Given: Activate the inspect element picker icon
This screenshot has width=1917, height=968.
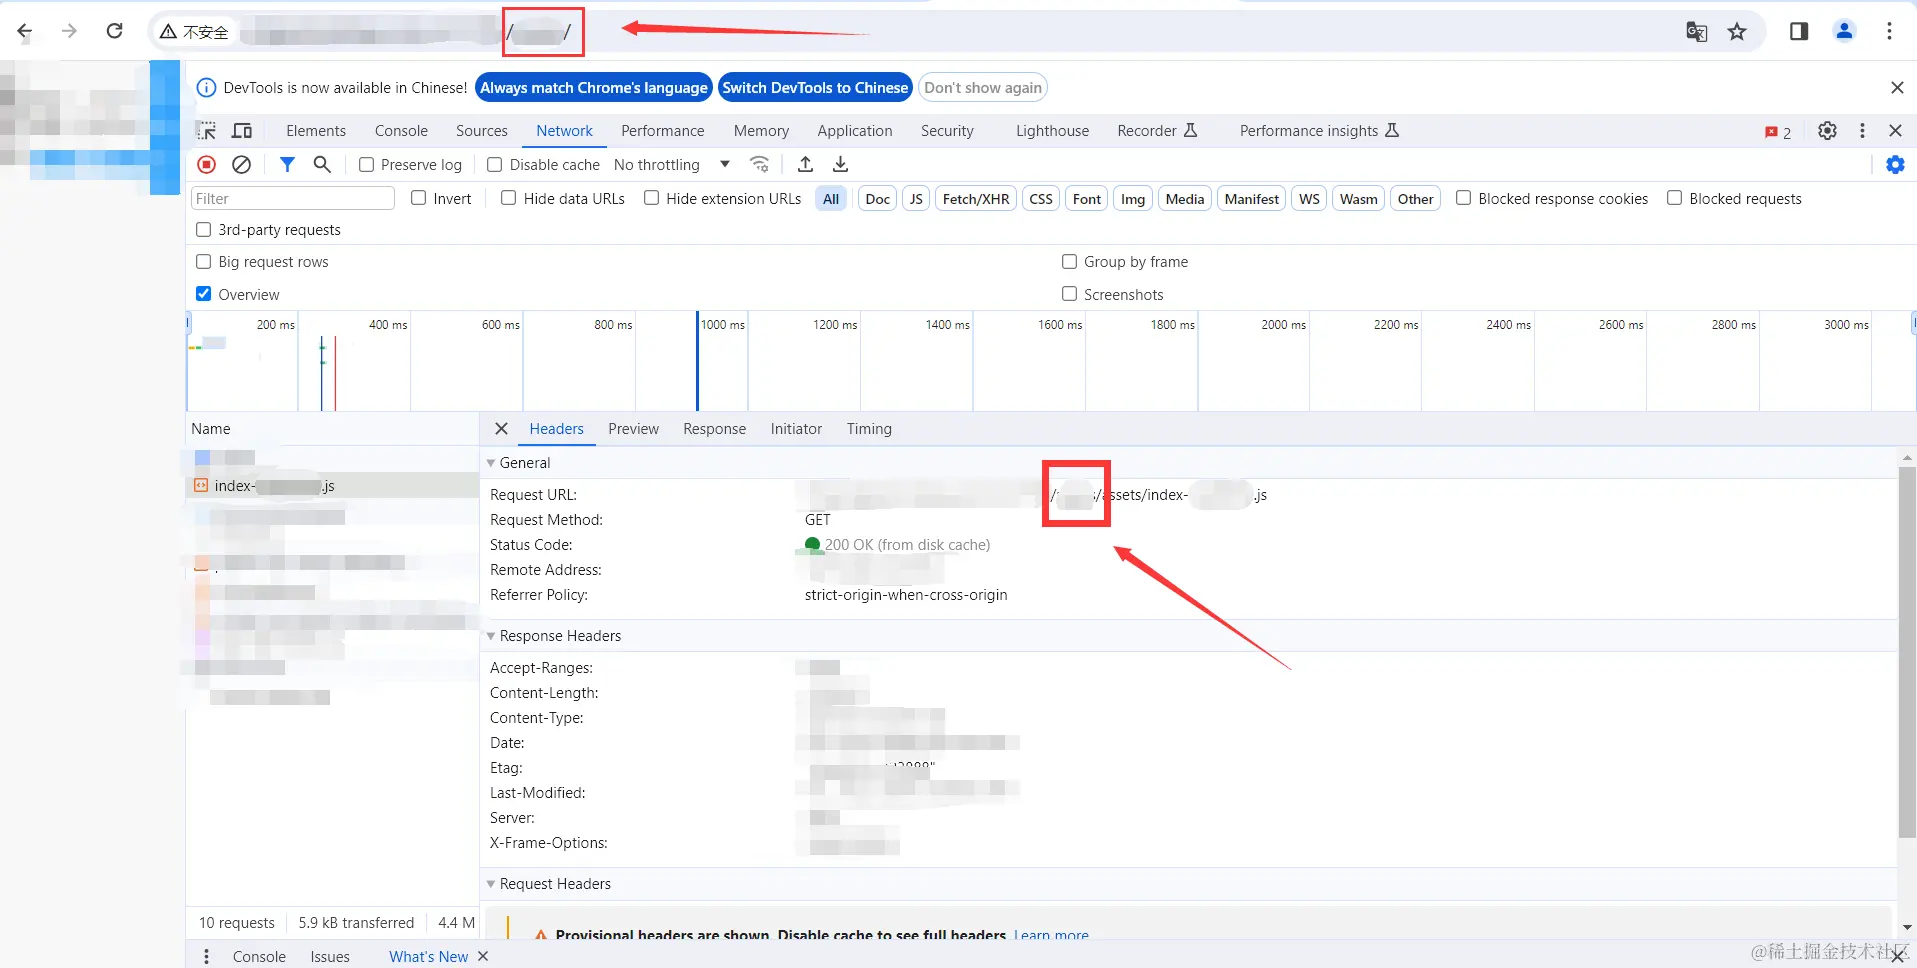Looking at the screenshot, I should coord(207,131).
